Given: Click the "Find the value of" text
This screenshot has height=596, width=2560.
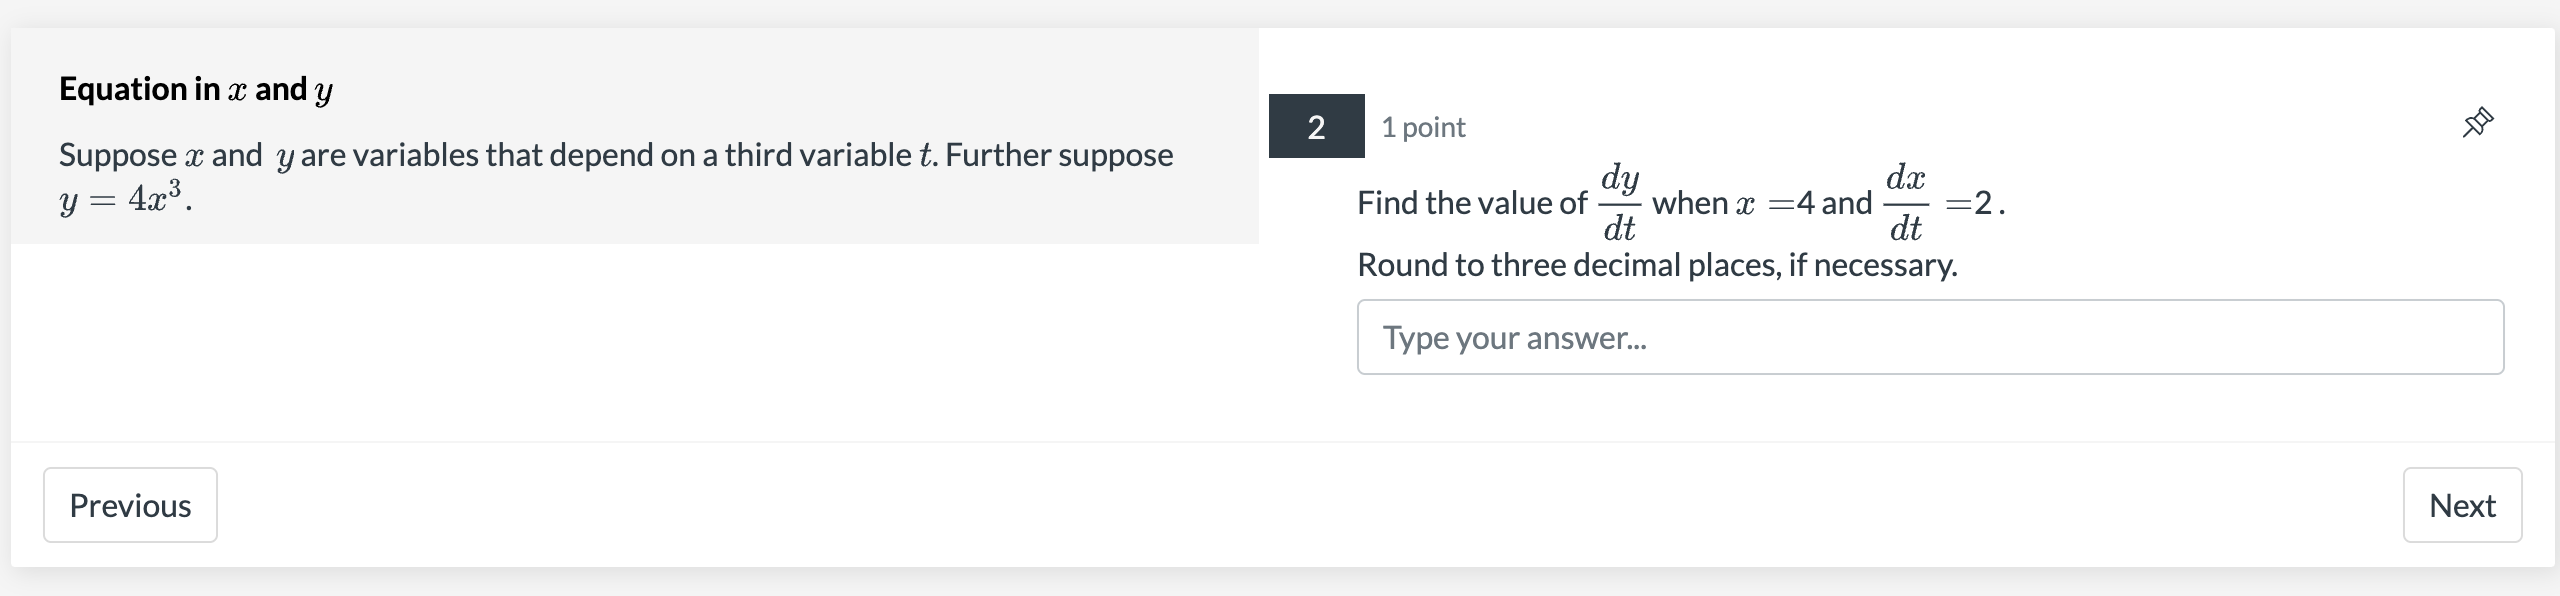Looking at the screenshot, I should coord(1472,203).
